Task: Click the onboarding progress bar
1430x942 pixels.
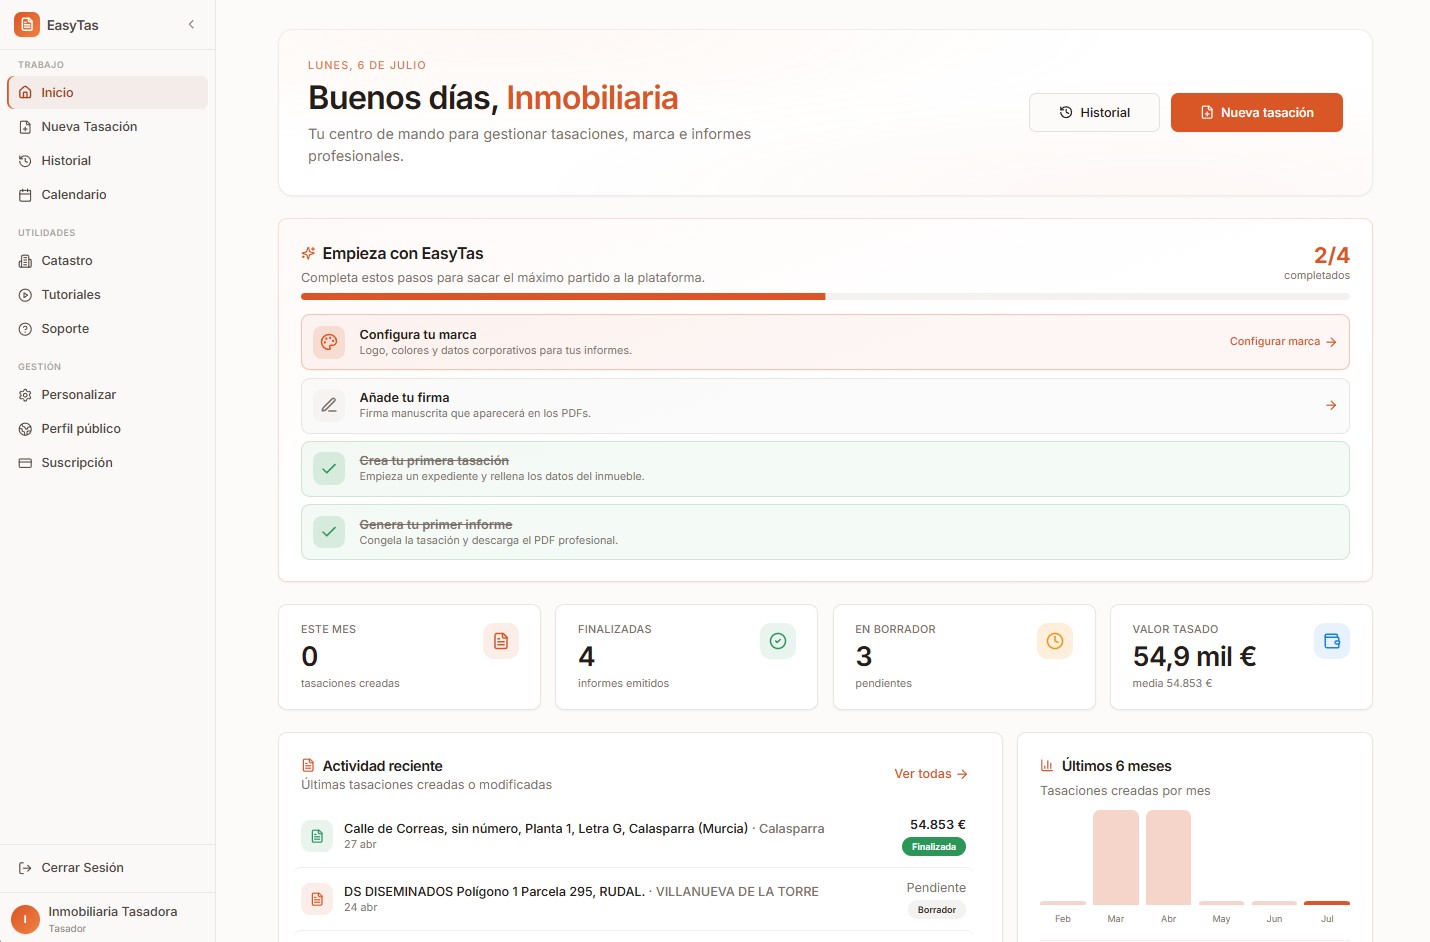Action: pyautogui.click(x=825, y=296)
